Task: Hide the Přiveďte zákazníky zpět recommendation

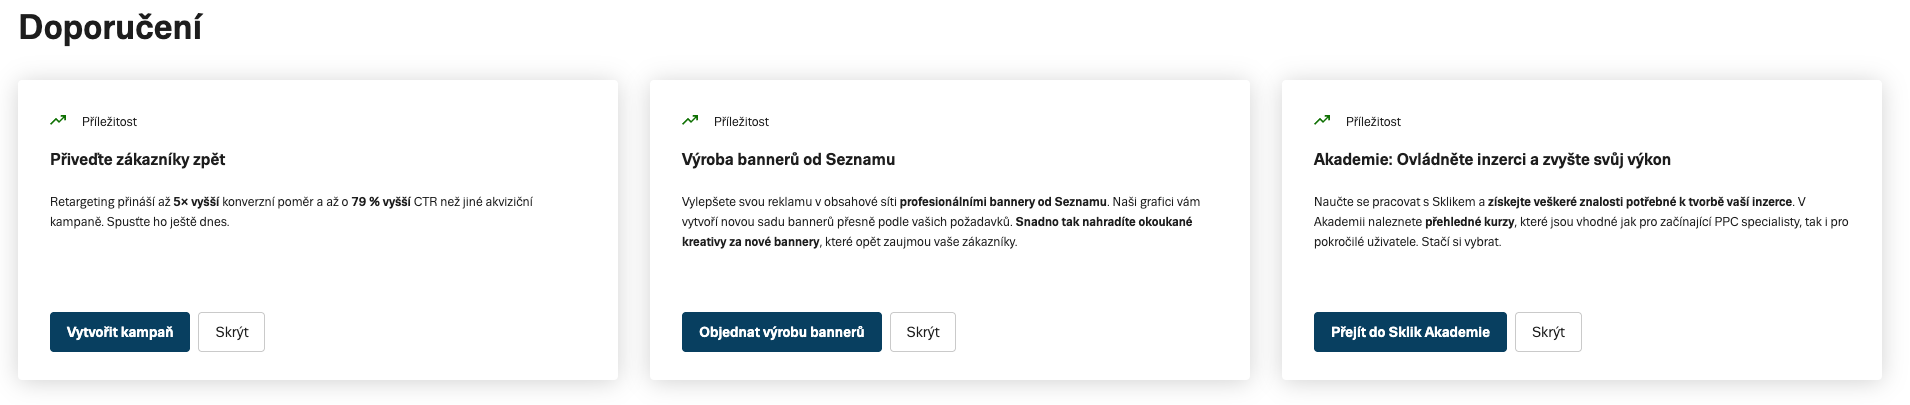Action: (231, 332)
